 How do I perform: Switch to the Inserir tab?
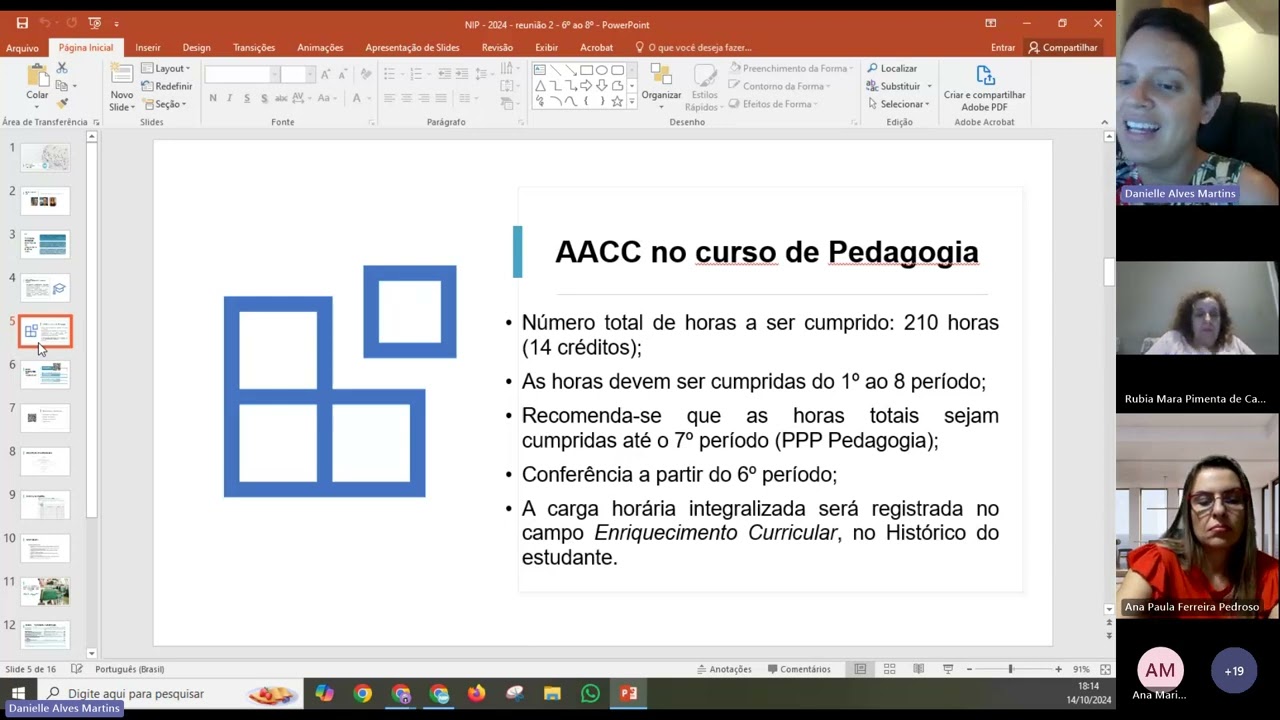click(148, 47)
